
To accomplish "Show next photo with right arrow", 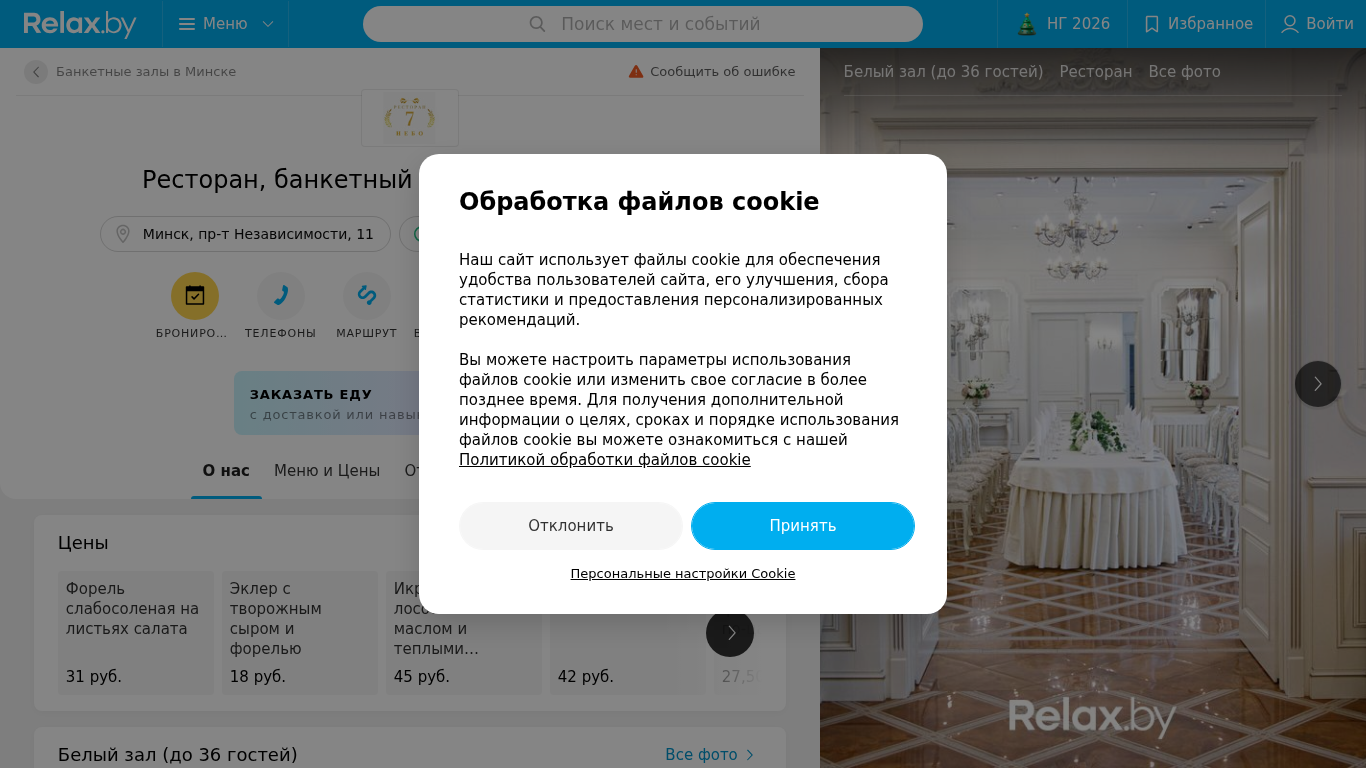I will click(x=1318, y=384).
